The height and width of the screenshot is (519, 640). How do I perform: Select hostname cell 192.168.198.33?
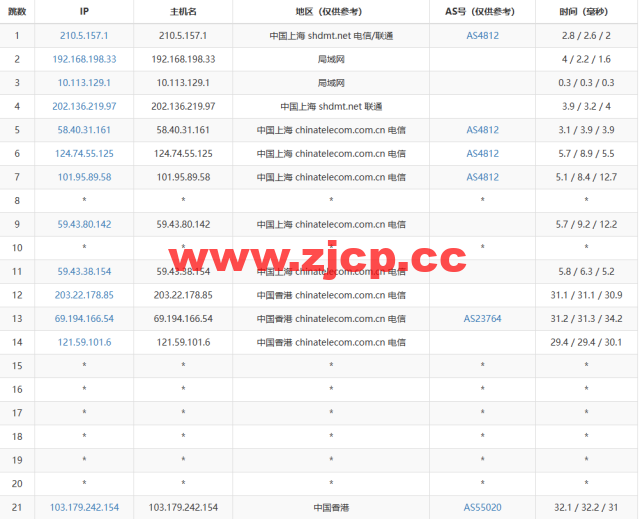pos(183,59)
